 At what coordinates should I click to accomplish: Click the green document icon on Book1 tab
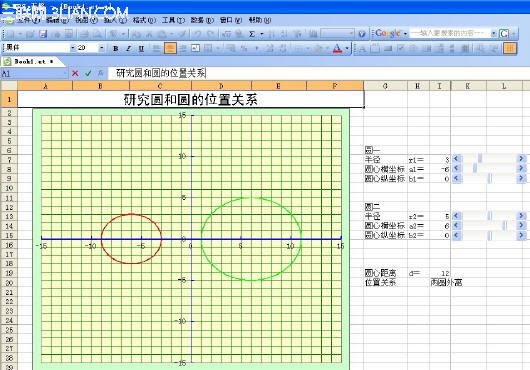[7, 61]
